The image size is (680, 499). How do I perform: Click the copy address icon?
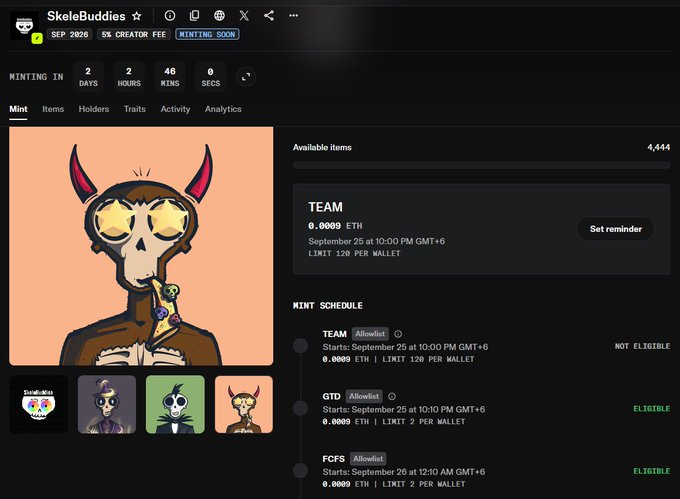(x=195, y=16)
